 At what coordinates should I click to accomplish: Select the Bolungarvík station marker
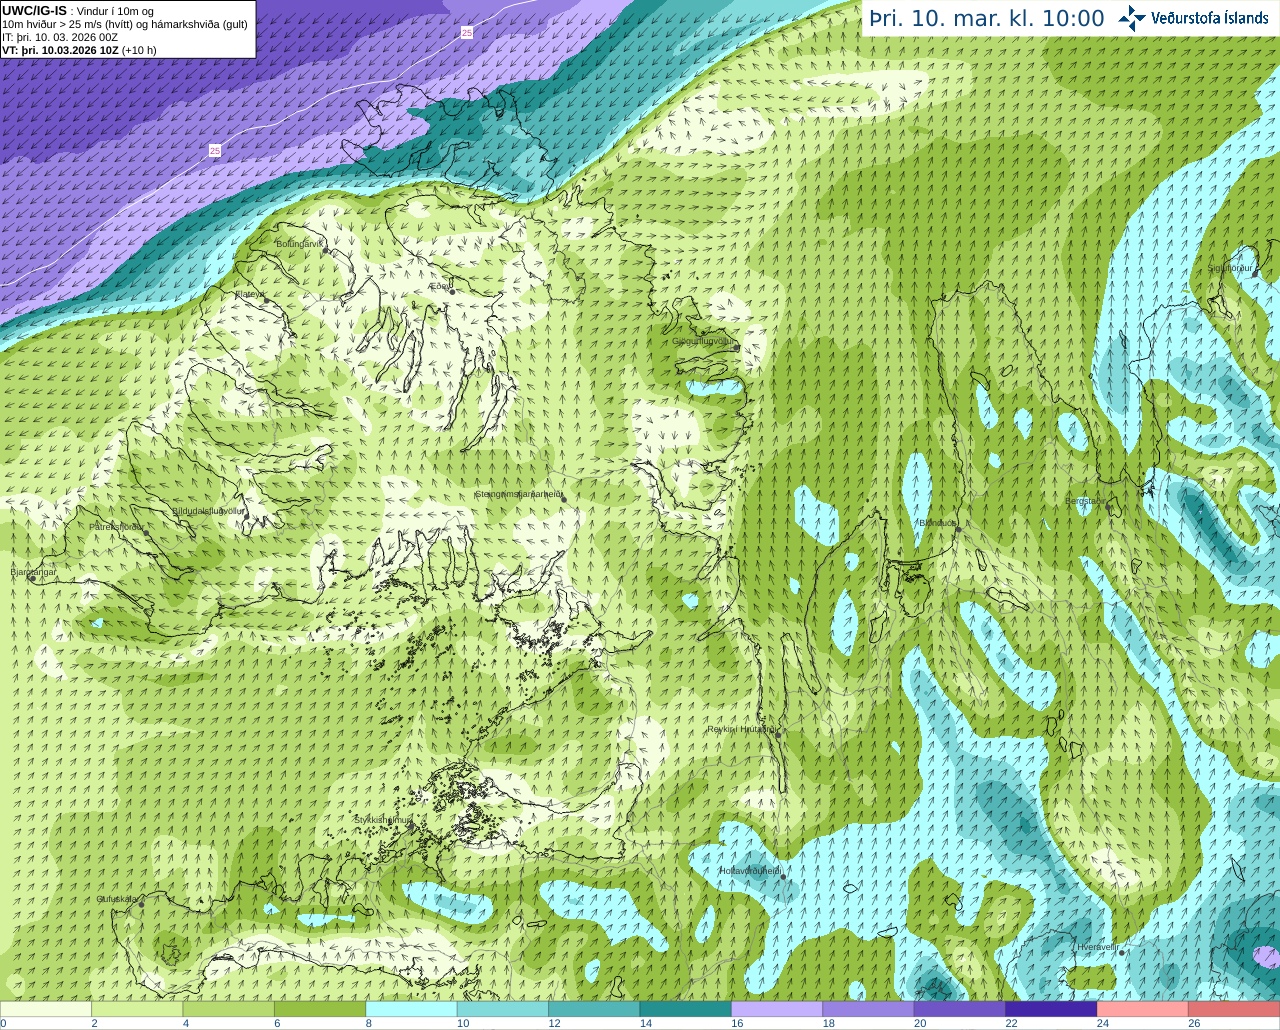coord(326,251)
